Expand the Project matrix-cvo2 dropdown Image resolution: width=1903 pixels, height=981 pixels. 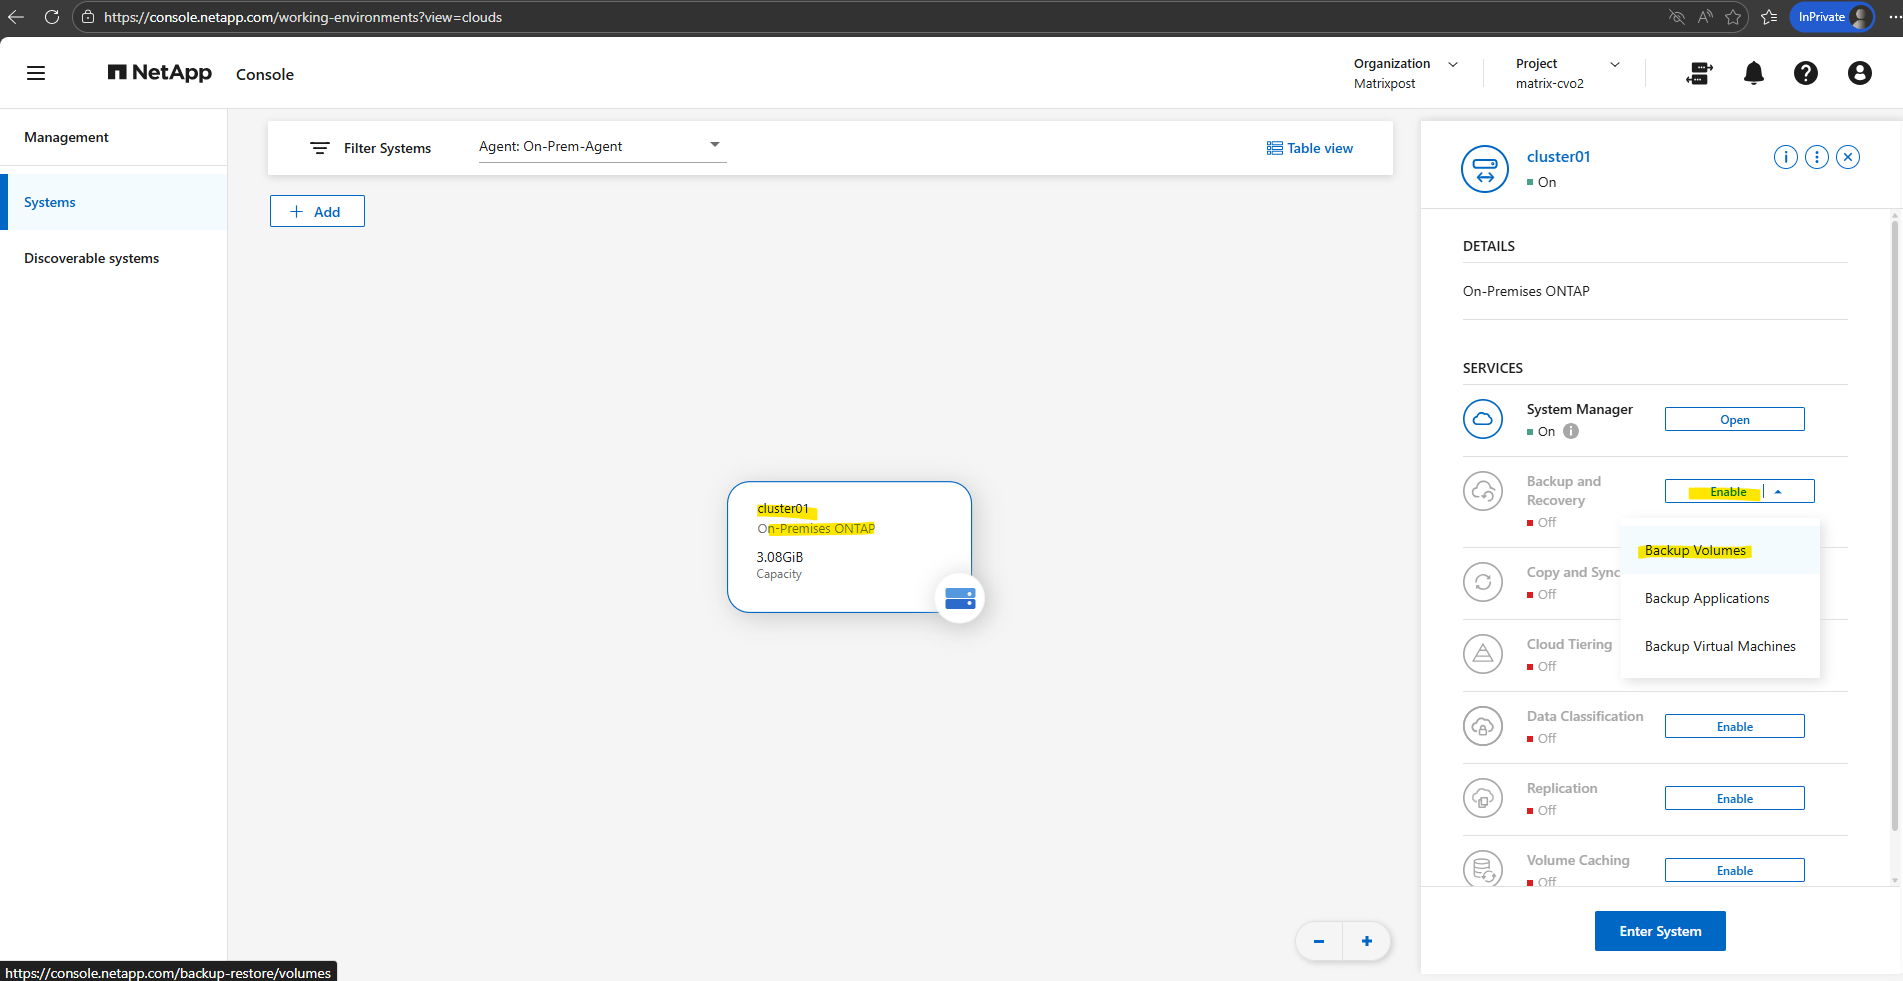point(1614,64)
